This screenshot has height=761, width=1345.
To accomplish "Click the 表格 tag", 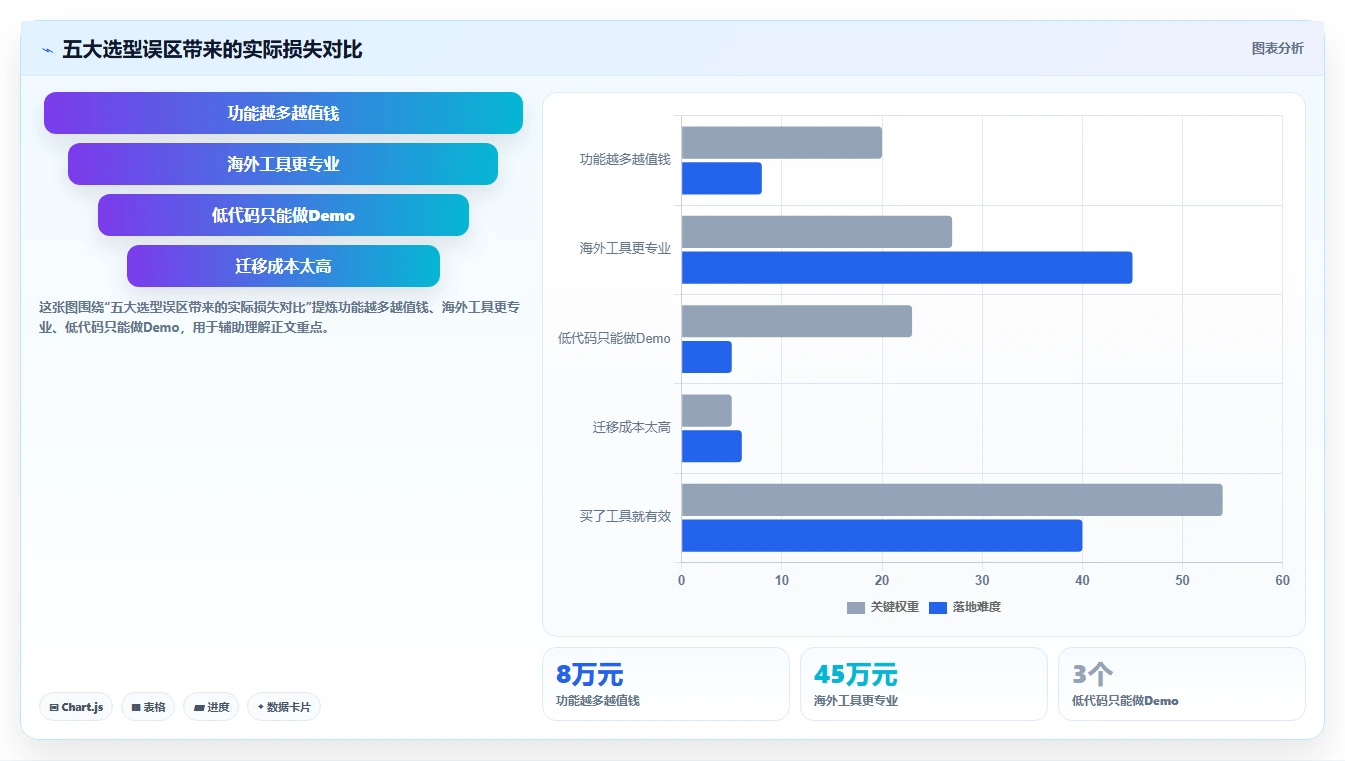I will [148, 707].
